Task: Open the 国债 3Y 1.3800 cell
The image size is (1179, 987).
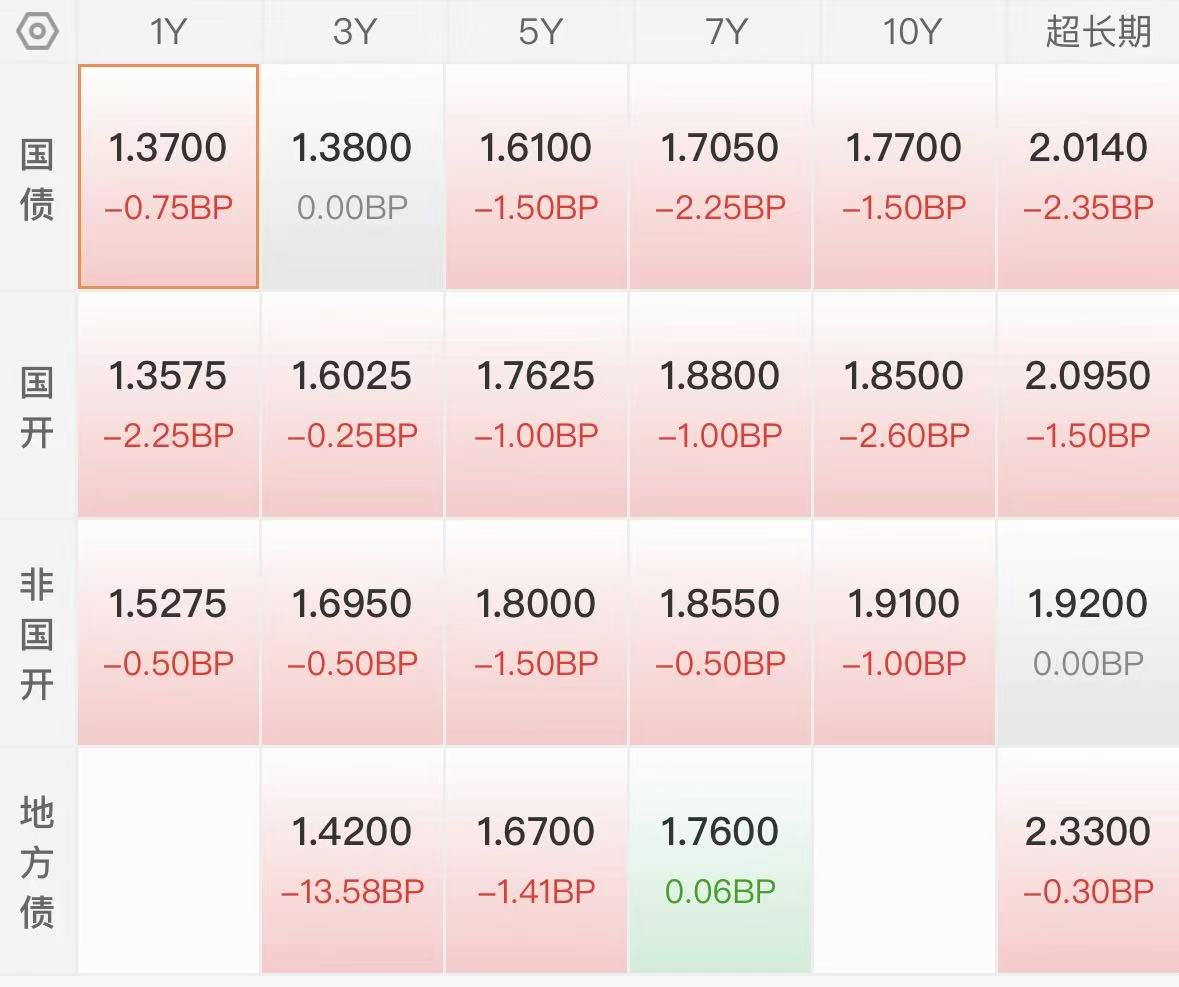Action: tap(352, 177)
